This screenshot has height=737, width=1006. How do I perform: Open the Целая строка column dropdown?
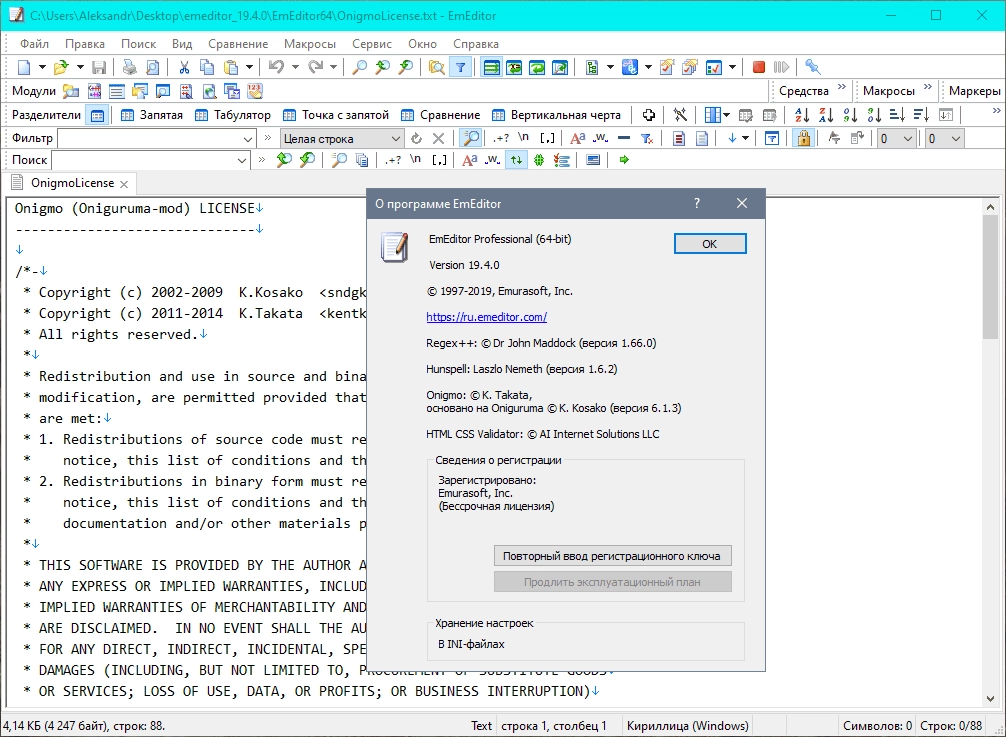tap(395, 139)
